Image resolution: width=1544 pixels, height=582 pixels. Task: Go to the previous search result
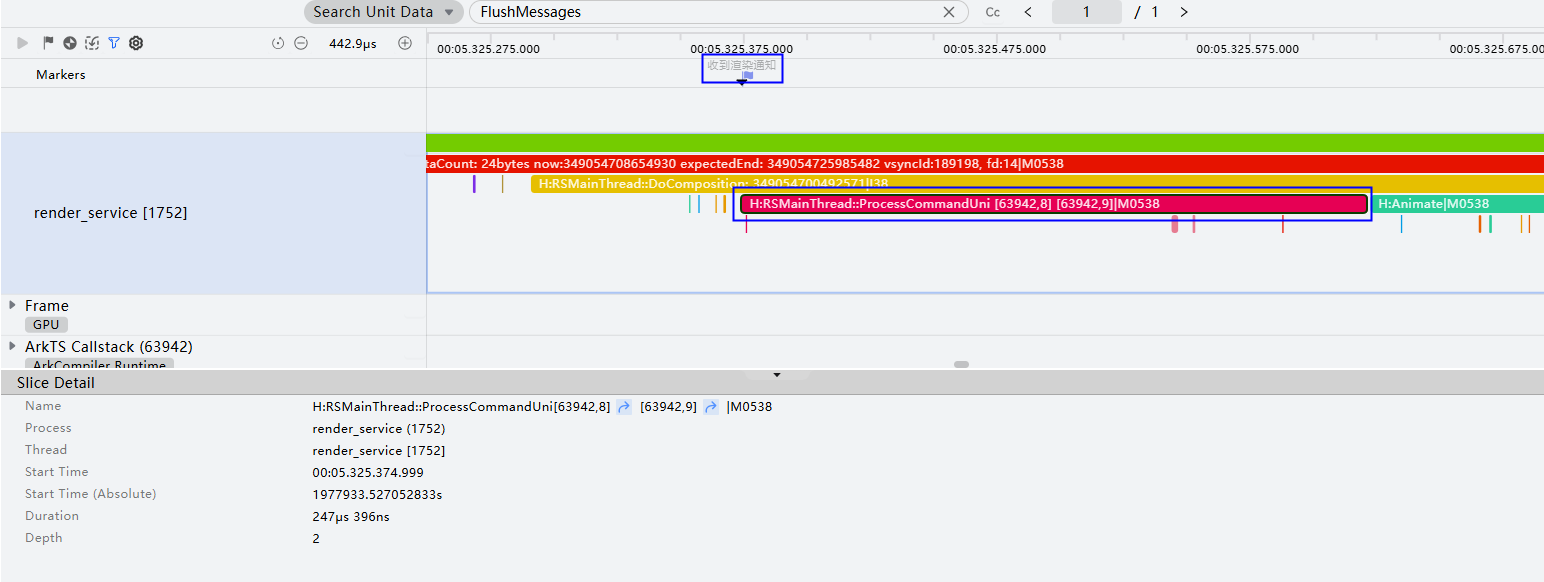(1028, 12)
